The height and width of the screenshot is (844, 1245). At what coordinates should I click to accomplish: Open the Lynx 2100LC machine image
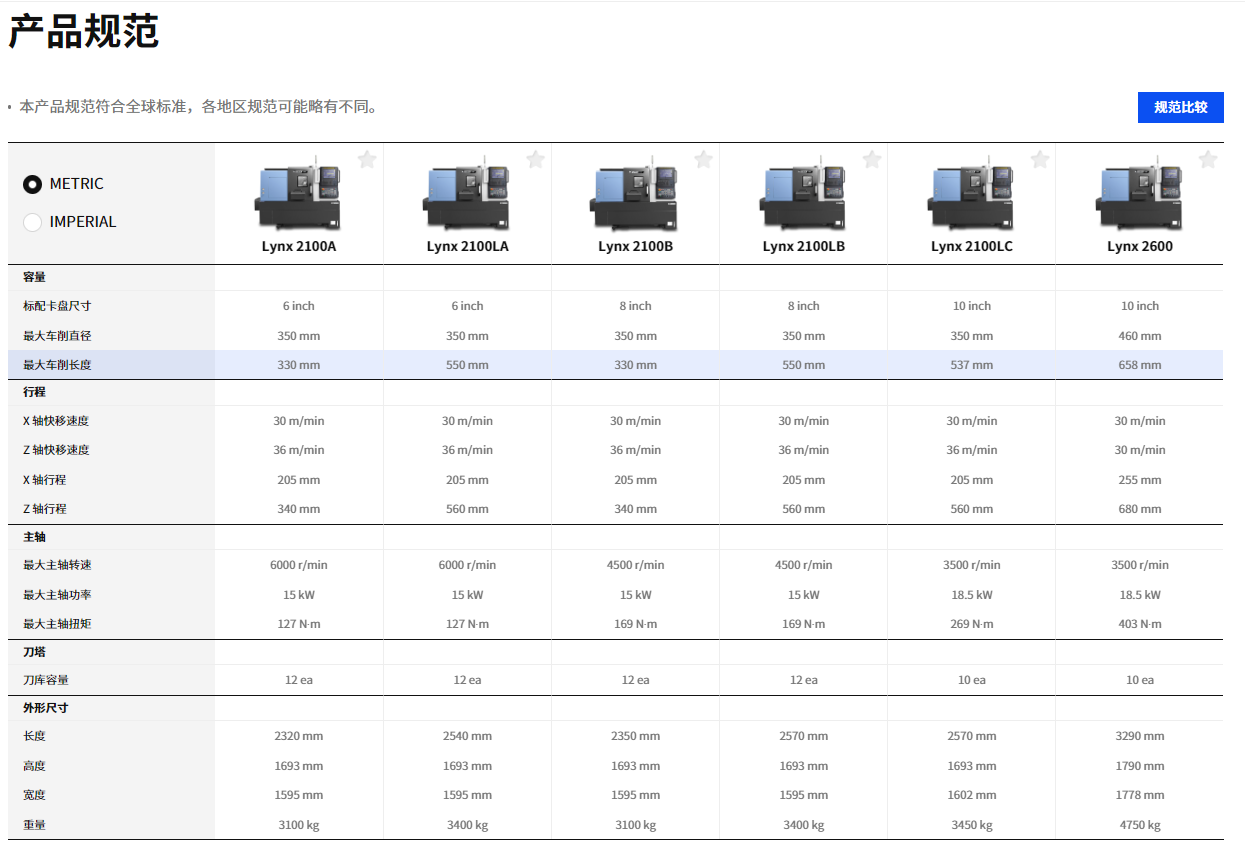tap(972, 193)
